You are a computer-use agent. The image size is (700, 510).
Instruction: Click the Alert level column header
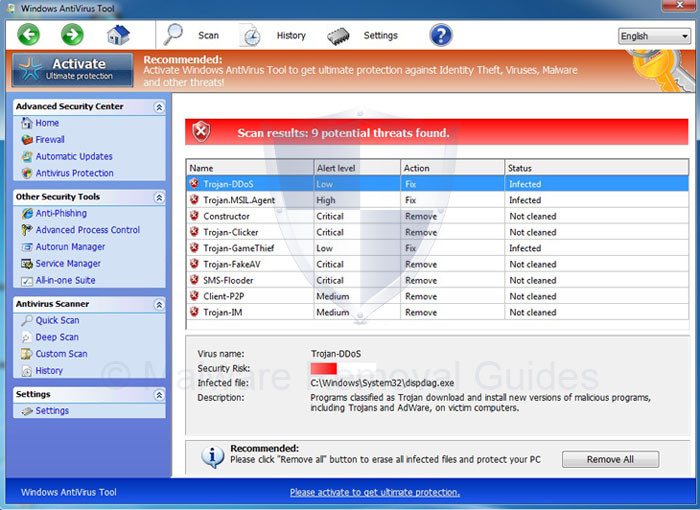tap(357, 168)
